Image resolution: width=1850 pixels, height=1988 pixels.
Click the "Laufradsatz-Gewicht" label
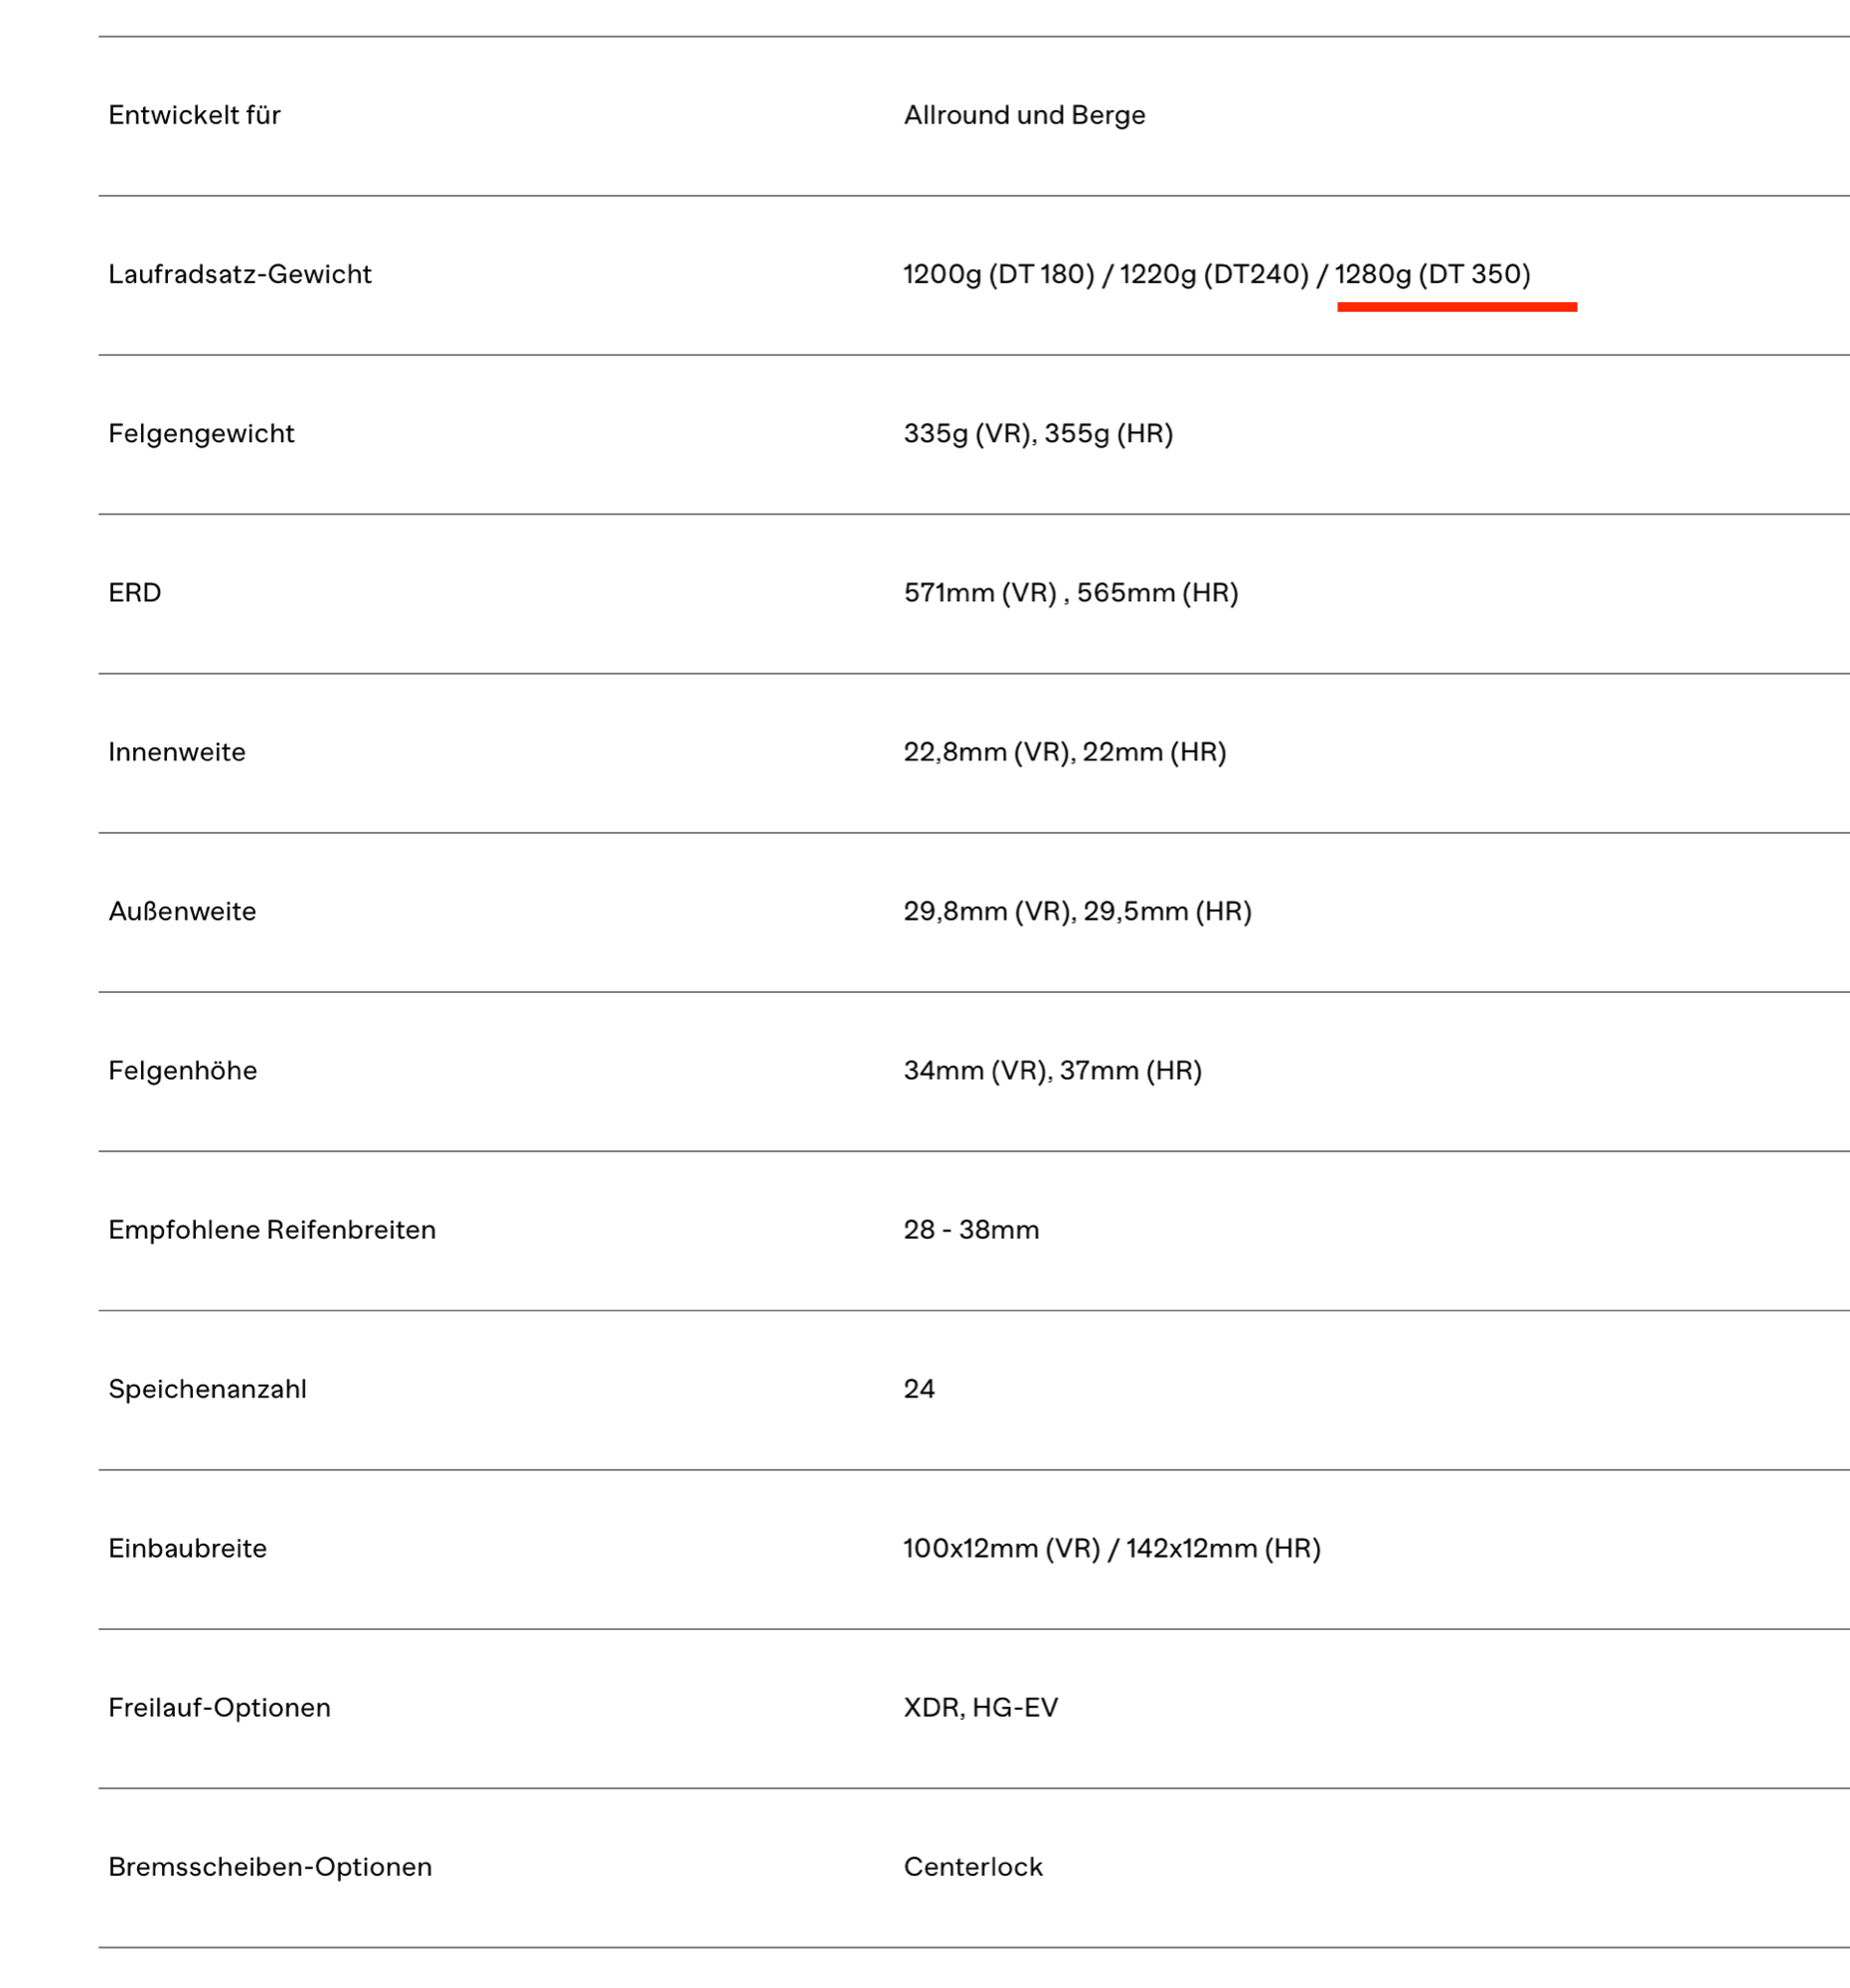240,274
